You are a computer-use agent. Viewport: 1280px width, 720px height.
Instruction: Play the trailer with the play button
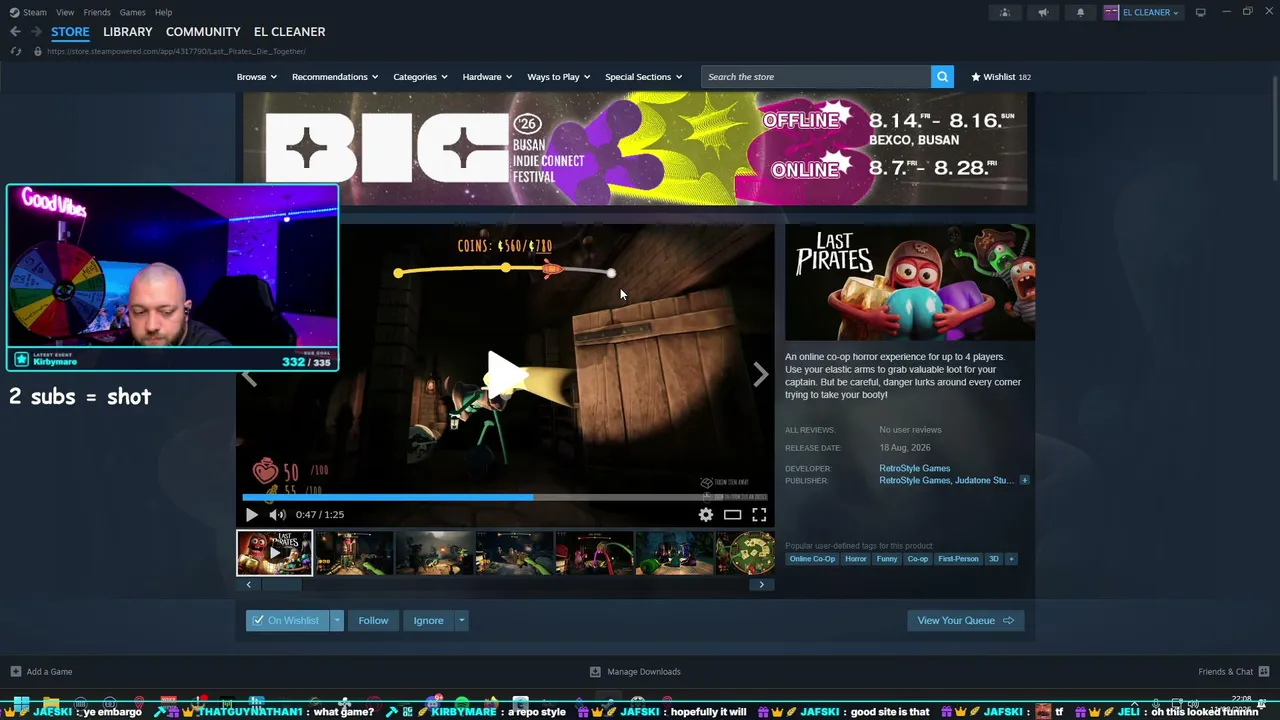251,515
